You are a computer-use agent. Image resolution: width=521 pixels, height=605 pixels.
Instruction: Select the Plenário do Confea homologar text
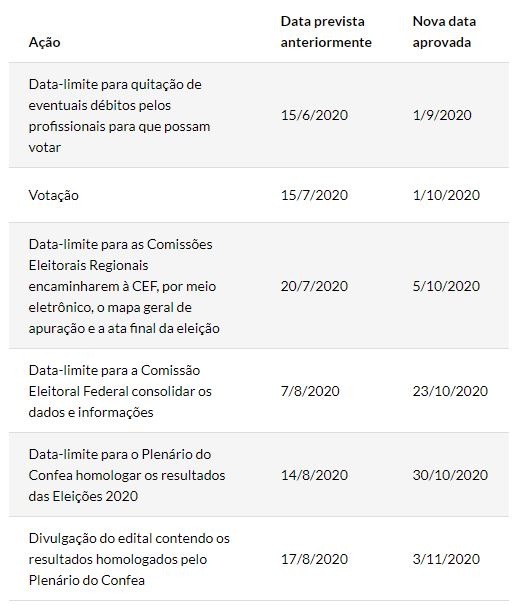coord(127,475)
